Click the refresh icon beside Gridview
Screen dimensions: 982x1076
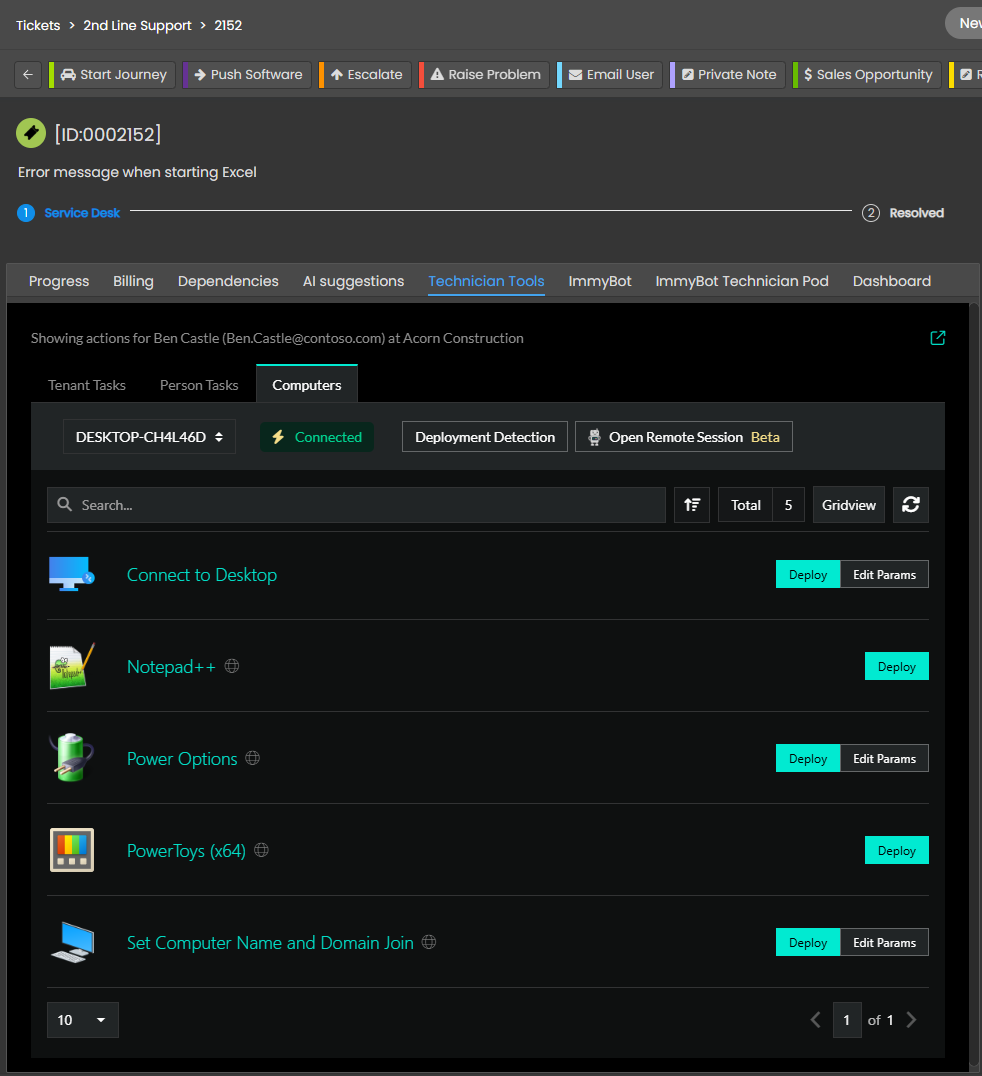click(910, 505)
